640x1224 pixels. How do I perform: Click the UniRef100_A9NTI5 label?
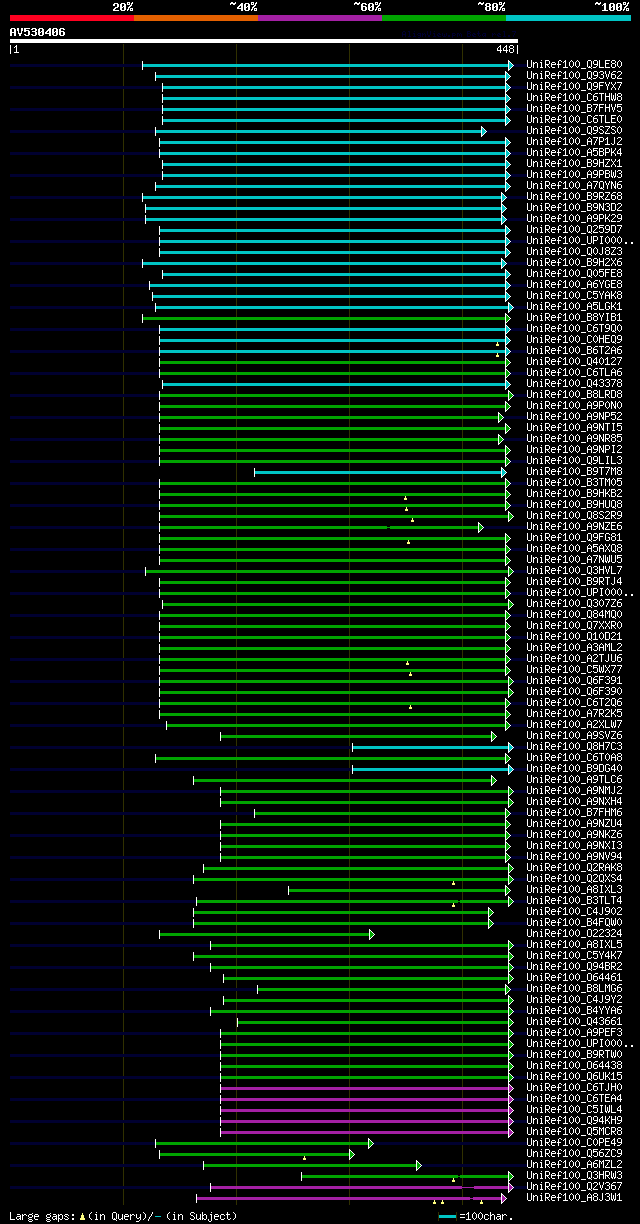[574, 428]
